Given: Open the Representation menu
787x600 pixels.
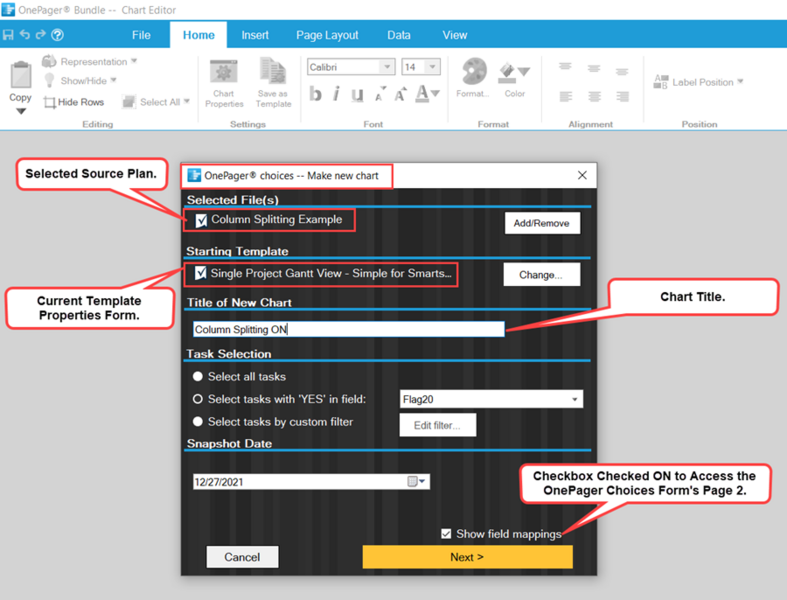Looking at the screenshot, I should pos(89,61).
